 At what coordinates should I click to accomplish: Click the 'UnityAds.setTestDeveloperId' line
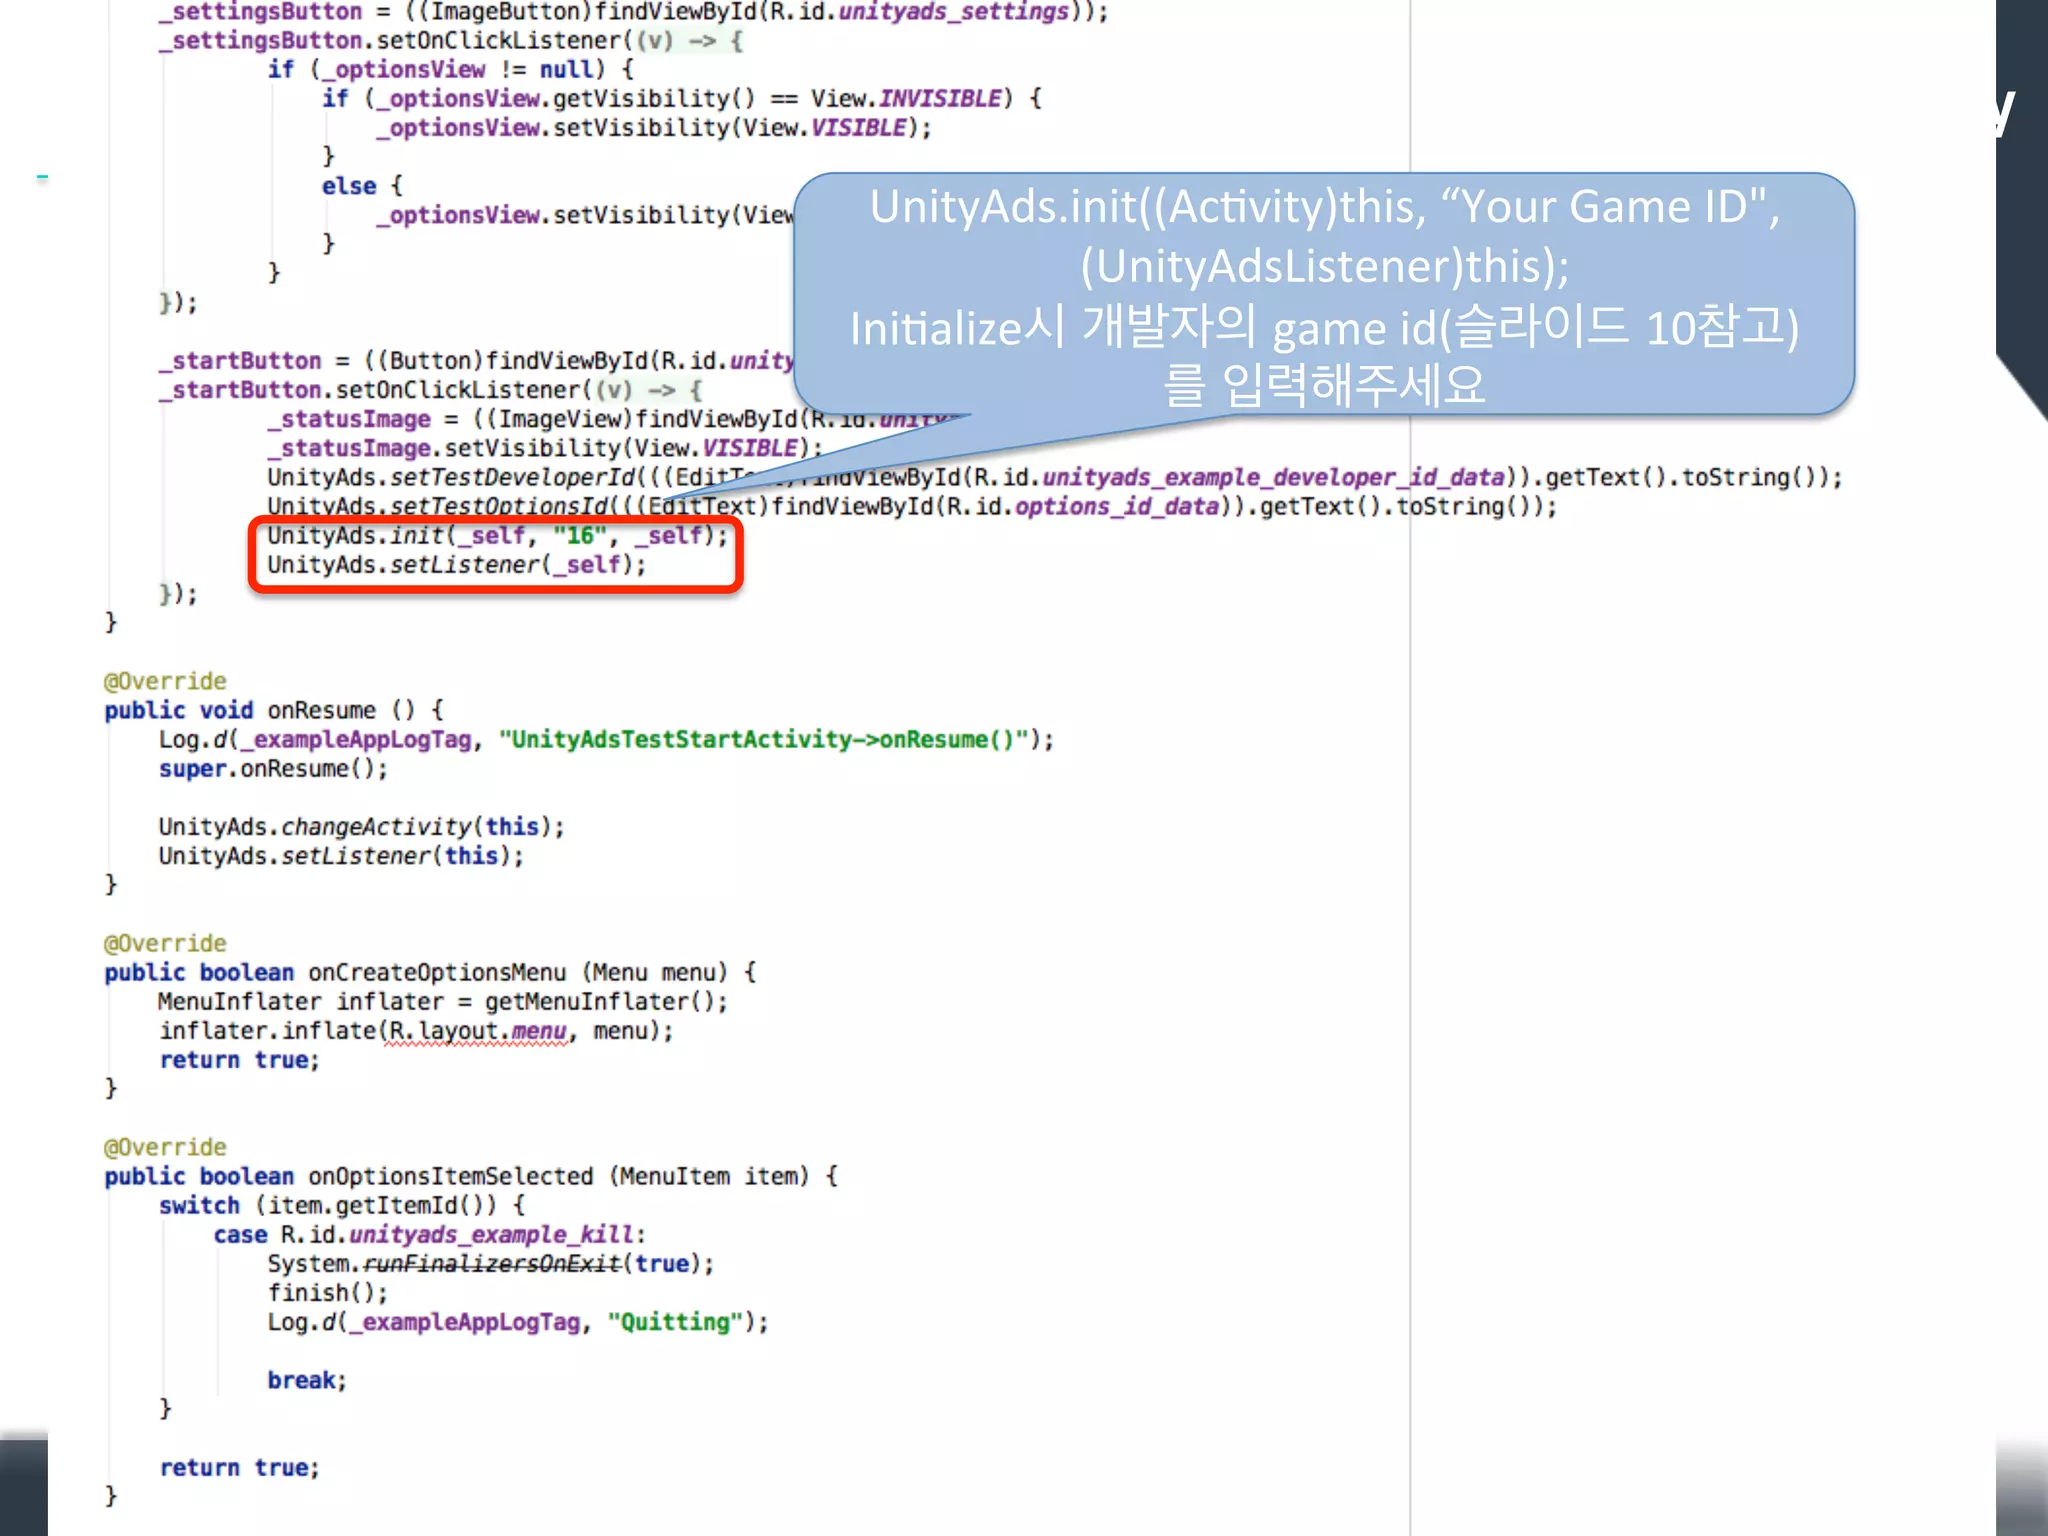[1054, 477]
